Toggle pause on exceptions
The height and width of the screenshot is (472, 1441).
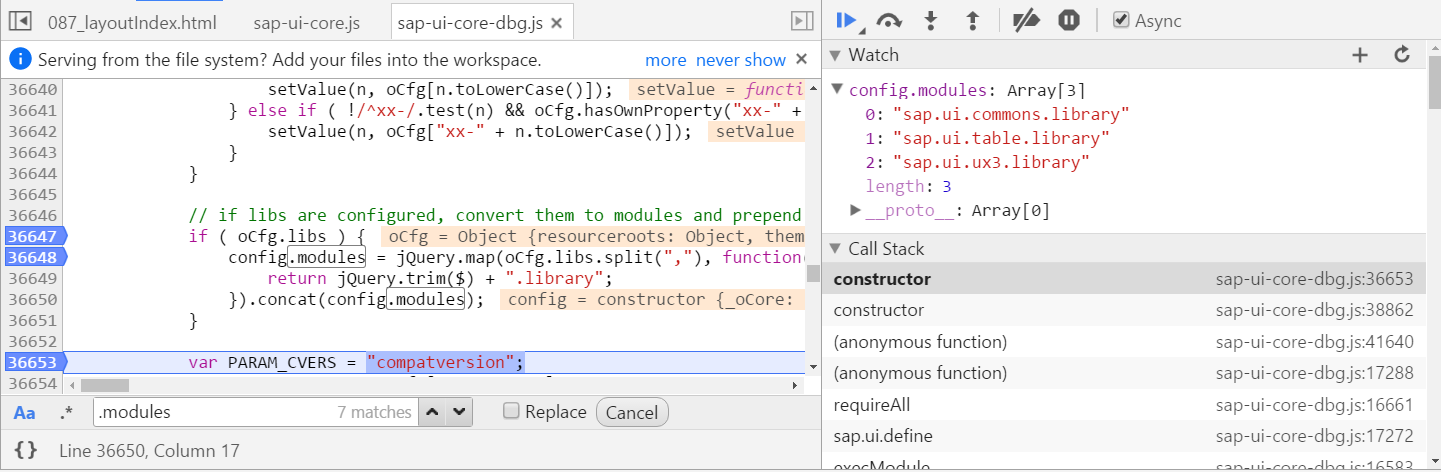click(1069, 20)
